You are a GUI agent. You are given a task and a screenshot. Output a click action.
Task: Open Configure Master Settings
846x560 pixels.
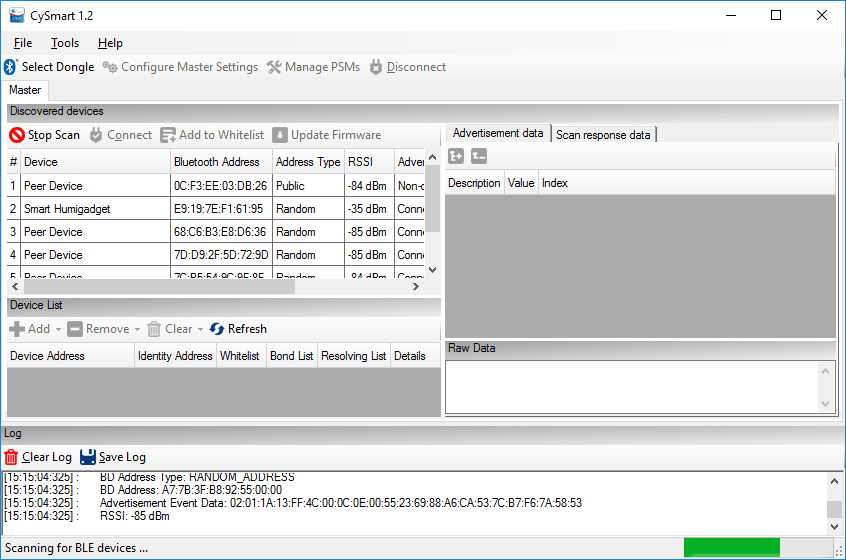[180, 67]
